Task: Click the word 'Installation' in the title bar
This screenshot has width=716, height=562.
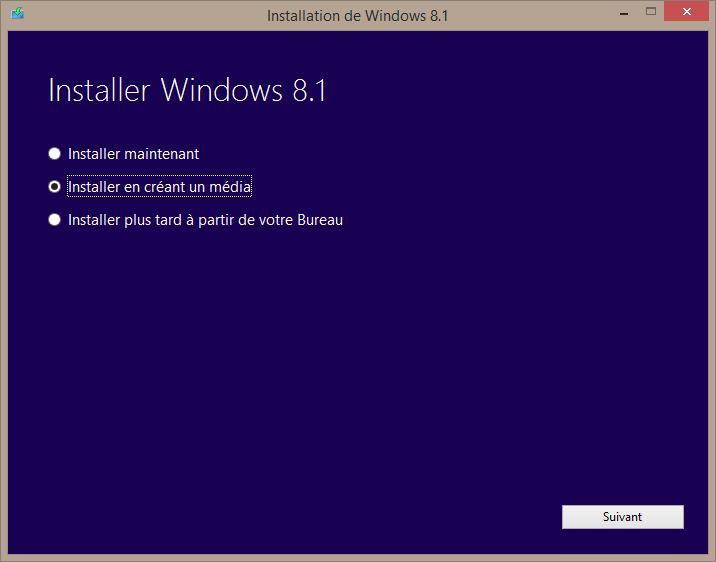Action: [x=302, y=15]
